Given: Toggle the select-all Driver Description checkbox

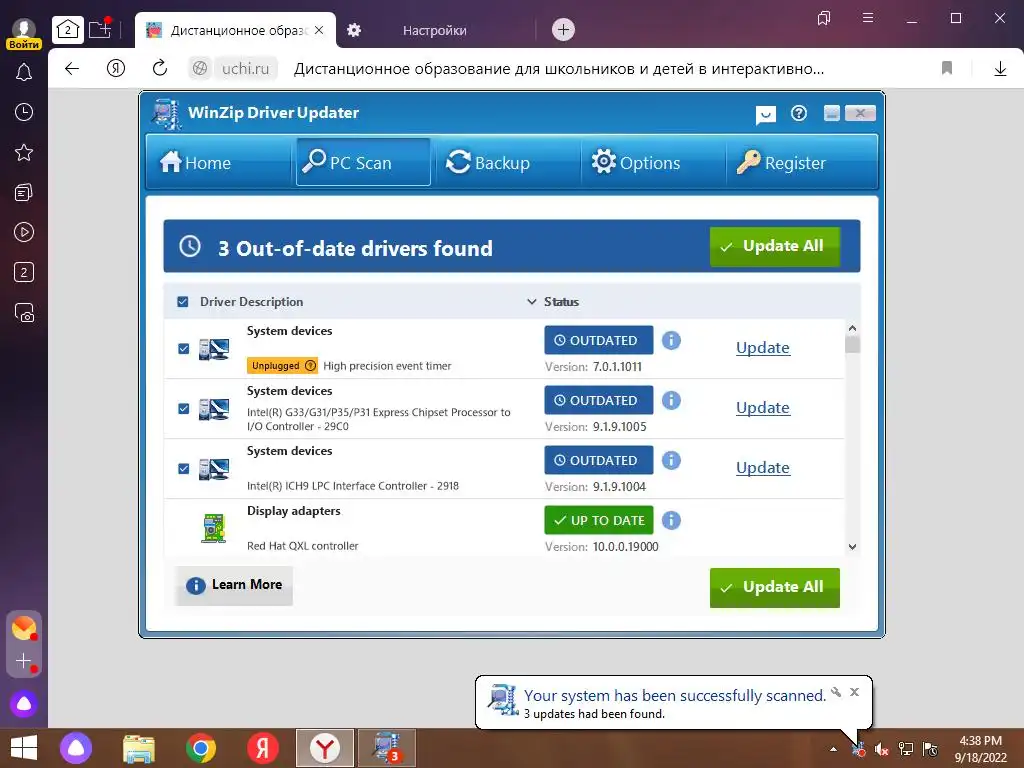Looking at the screenshot, I should coord(183,302).
